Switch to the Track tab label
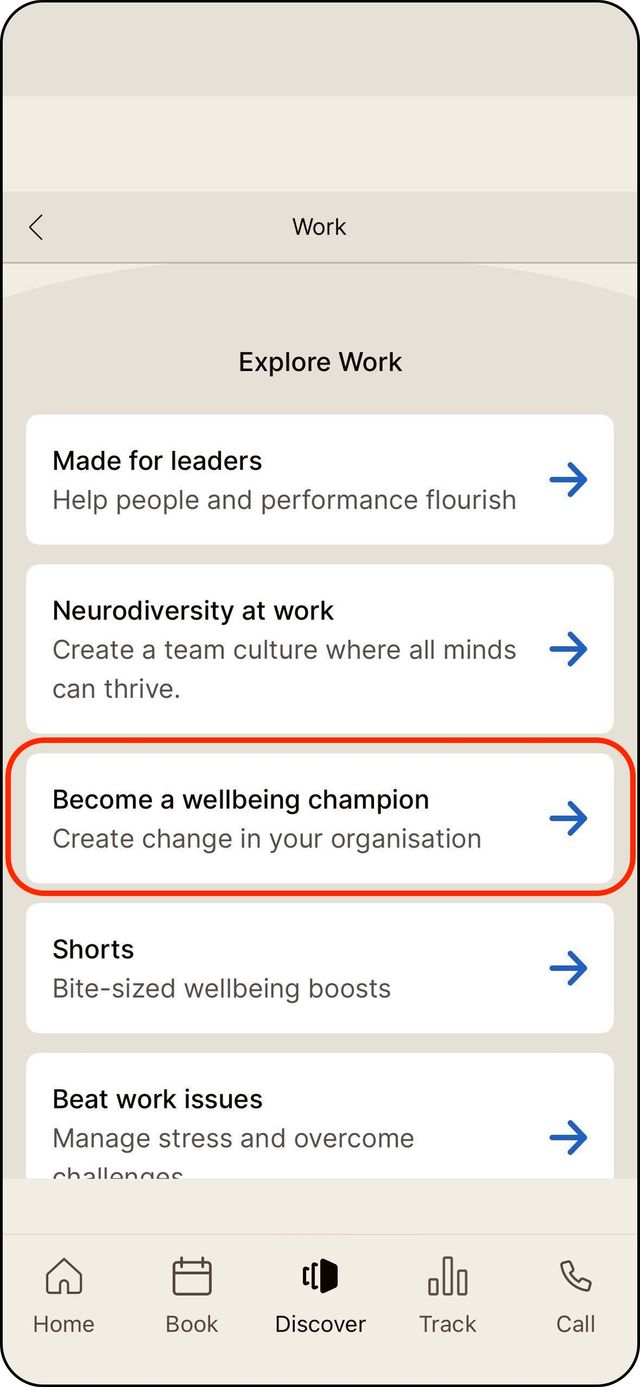Image resolution: width=640 pixels, height=1387 pixels. tap(448, 1324)
